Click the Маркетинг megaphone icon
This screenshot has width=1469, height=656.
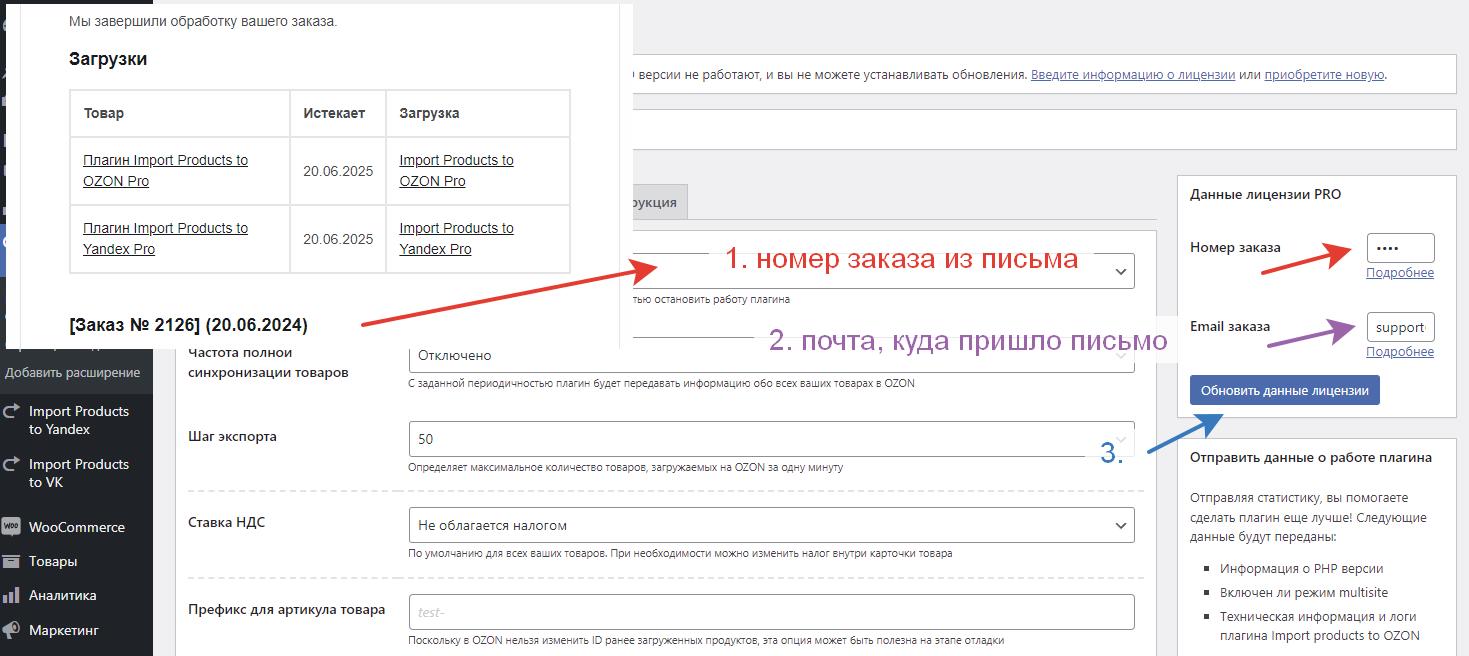pyautogui.click(x=11, y=630)
